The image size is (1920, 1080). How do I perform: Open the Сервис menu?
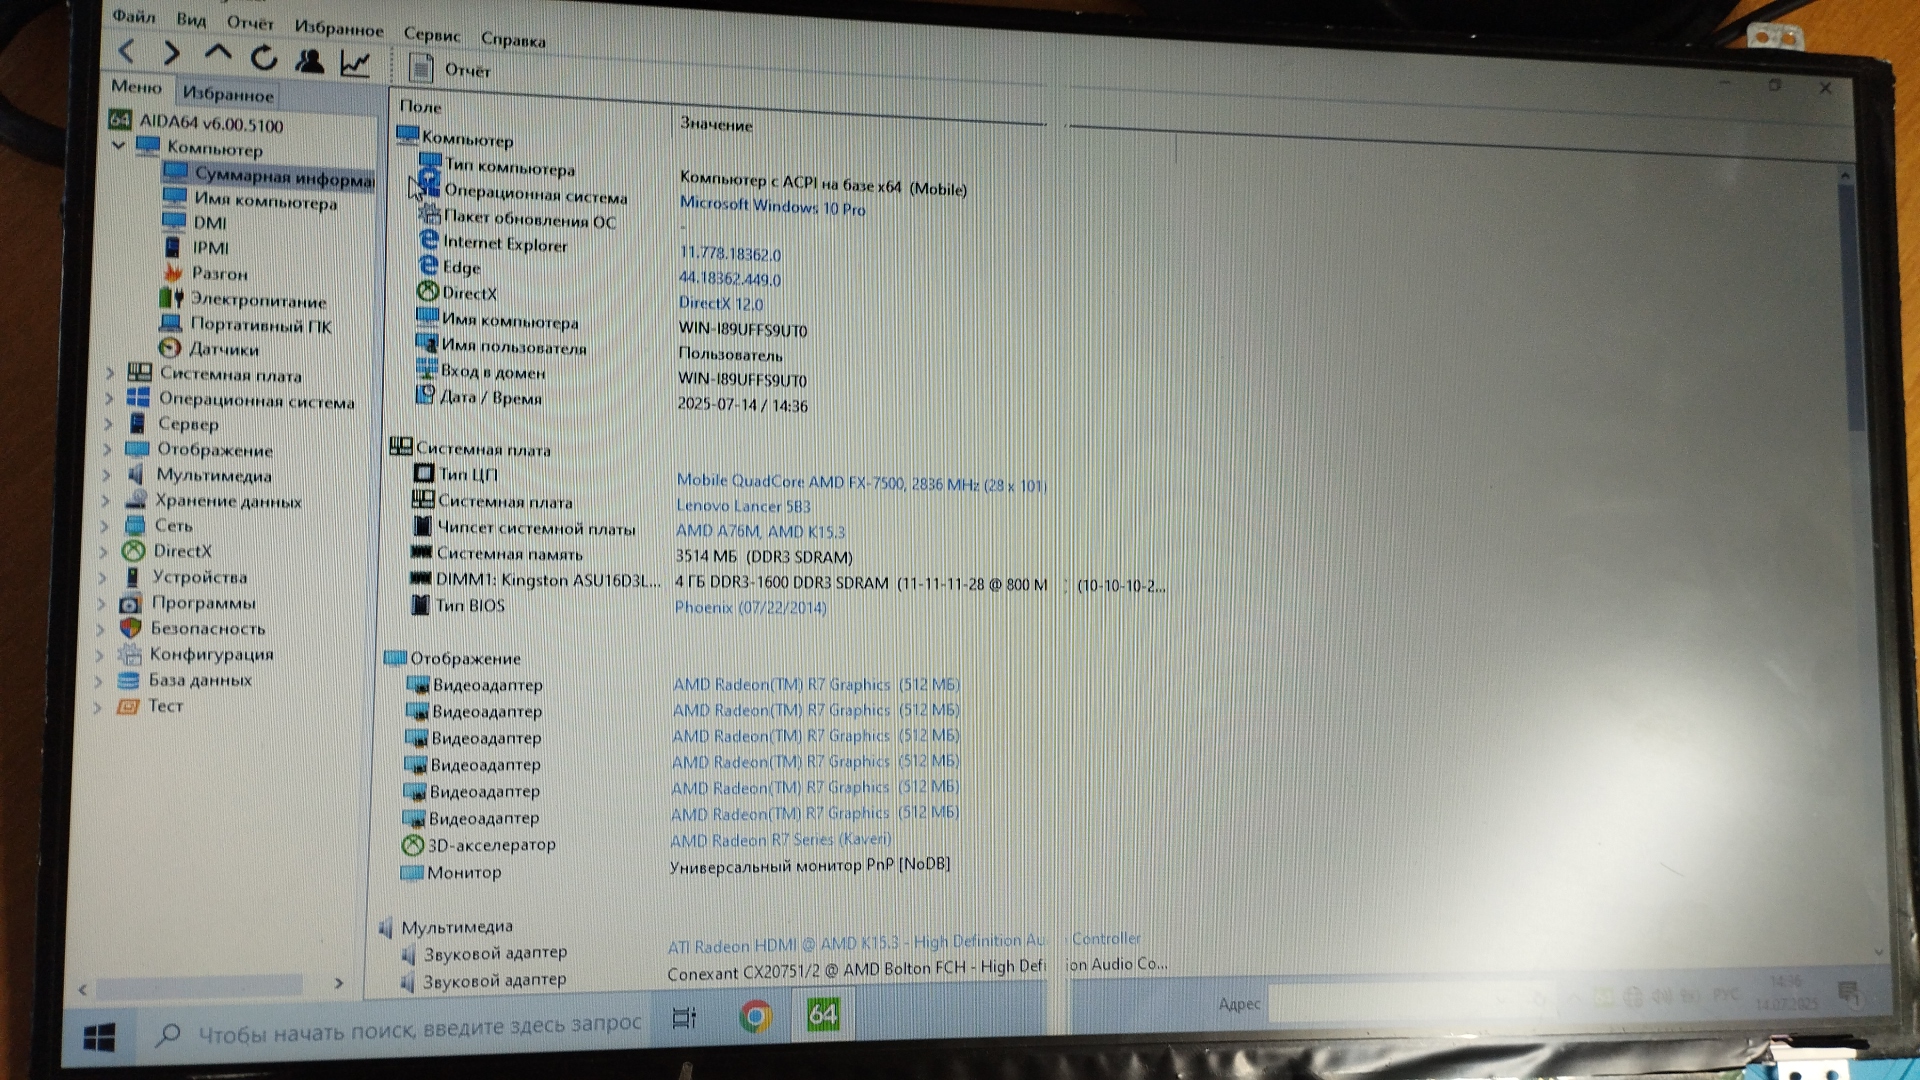[x=431, y=34]
